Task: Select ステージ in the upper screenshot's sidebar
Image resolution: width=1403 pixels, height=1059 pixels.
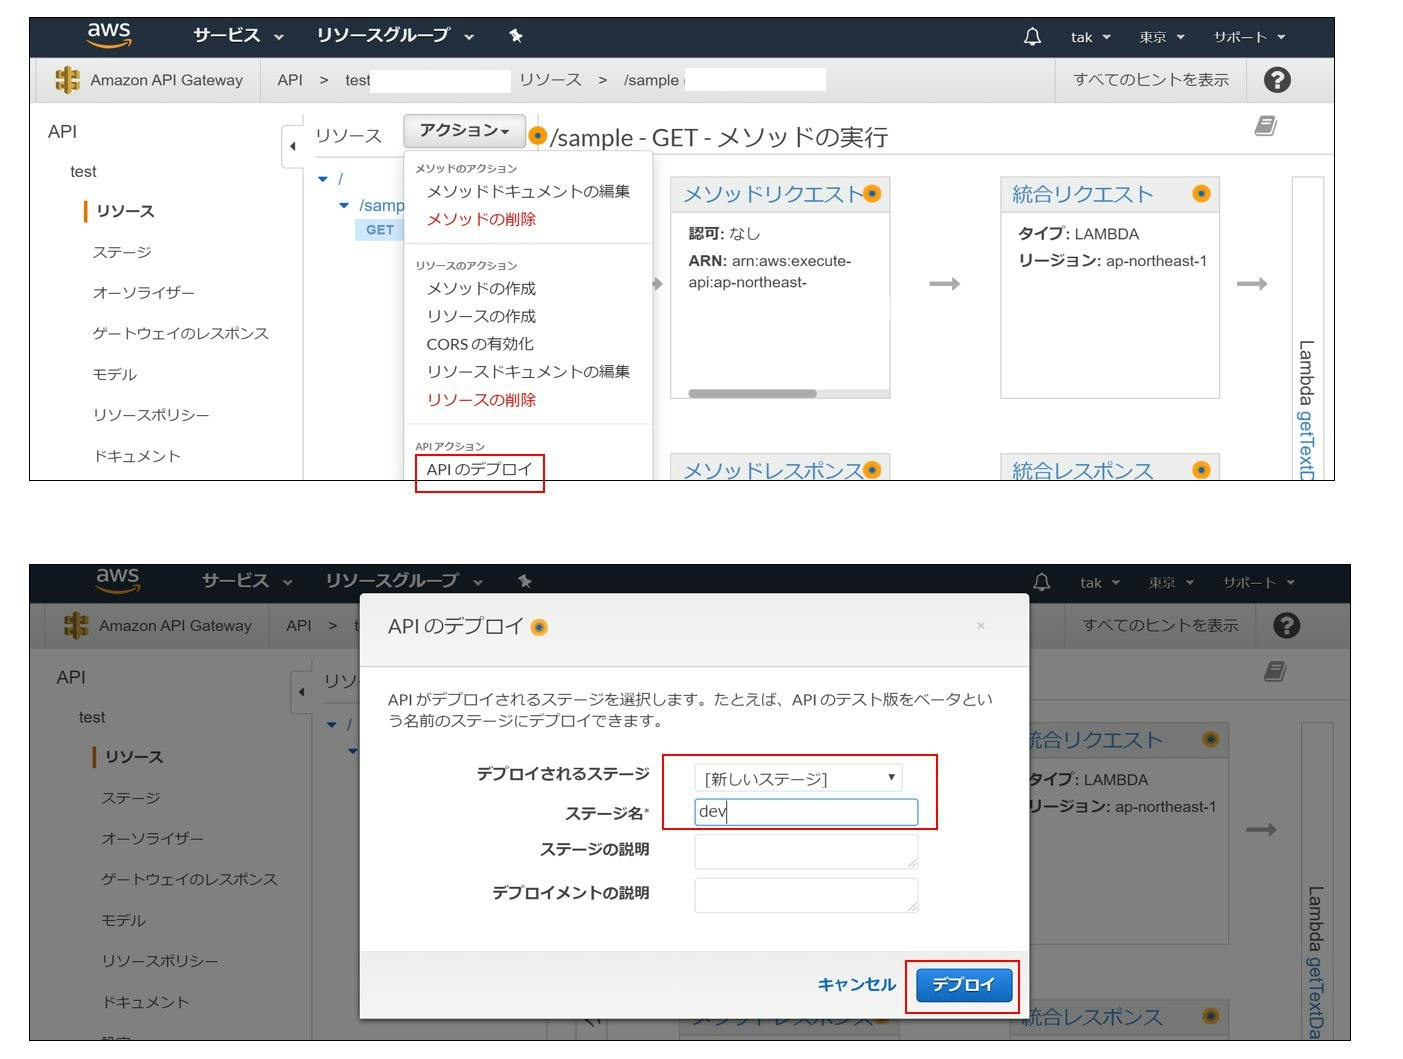Action: (x=122, y=252)
